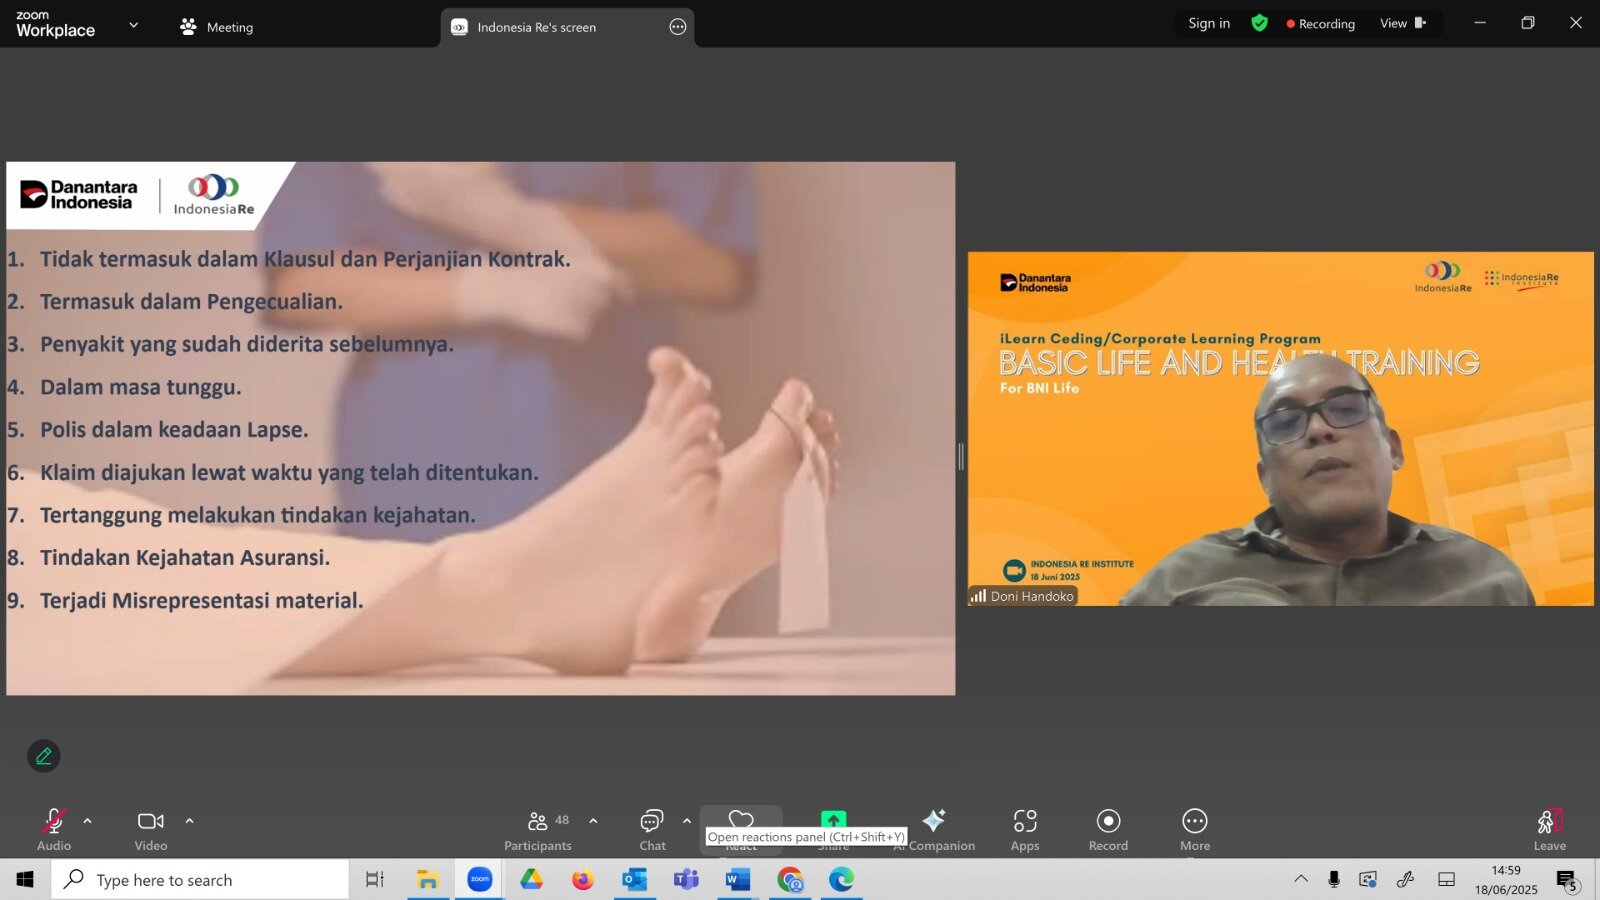
Task: Open Microsoft Teams from taskbar
Action: point(686,879)
